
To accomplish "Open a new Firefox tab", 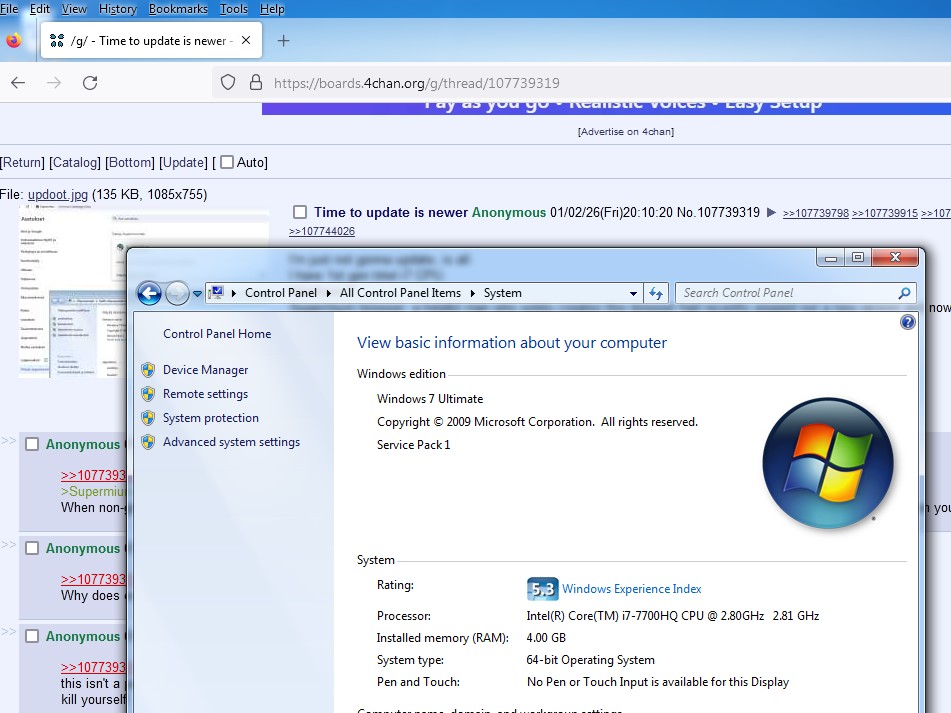I will pos(283,41).
